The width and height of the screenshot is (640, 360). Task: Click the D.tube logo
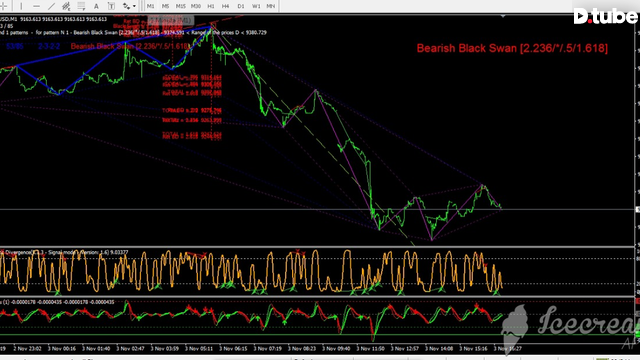pos(605,16)
